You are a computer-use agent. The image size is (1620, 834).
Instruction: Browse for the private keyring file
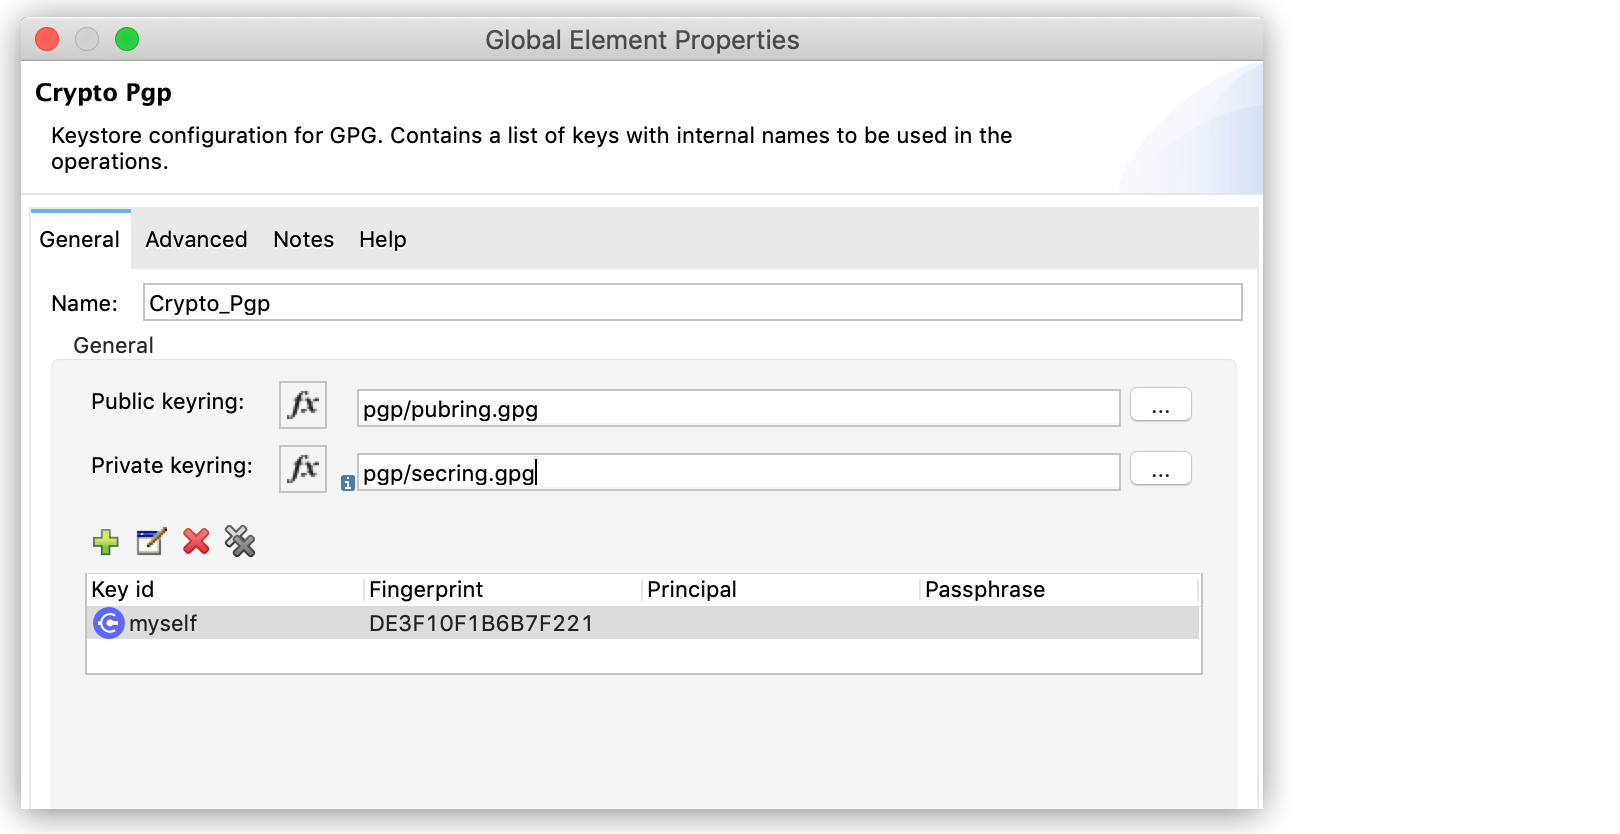(1160, 468)
